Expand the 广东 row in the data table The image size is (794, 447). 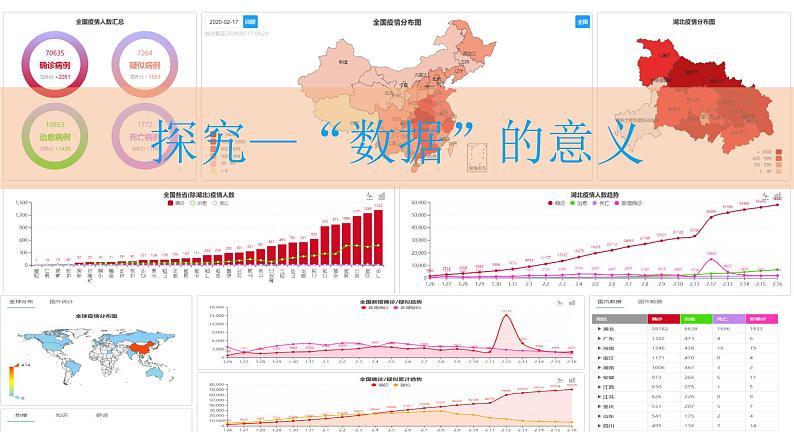600,339
